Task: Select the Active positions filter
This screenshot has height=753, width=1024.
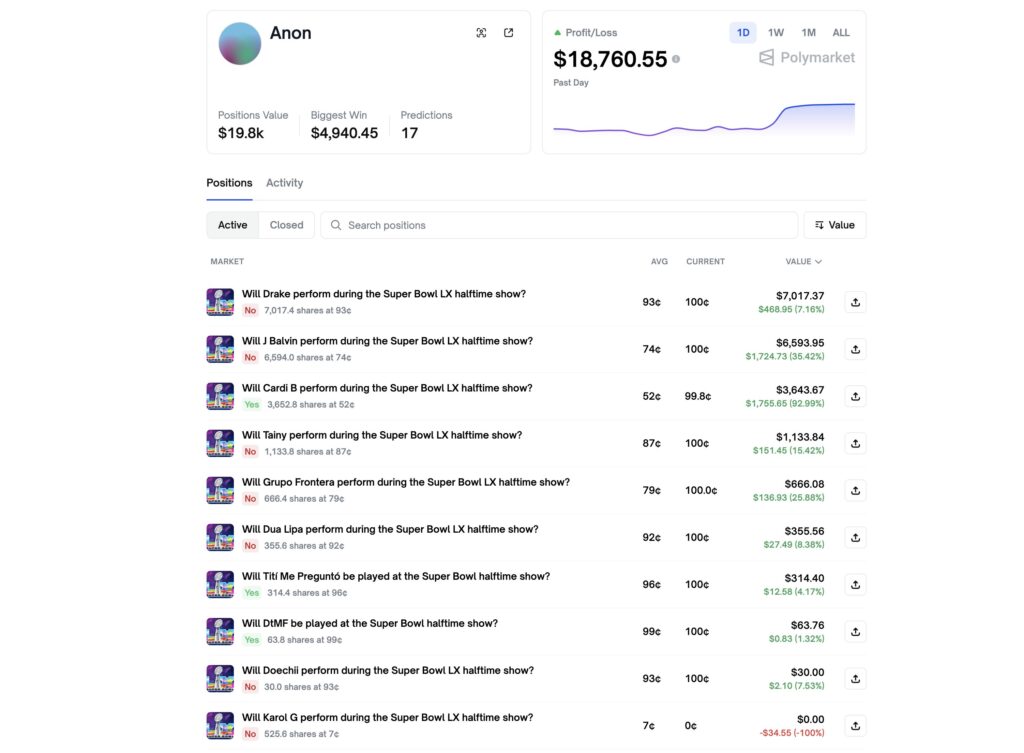Action: (231, 224)
